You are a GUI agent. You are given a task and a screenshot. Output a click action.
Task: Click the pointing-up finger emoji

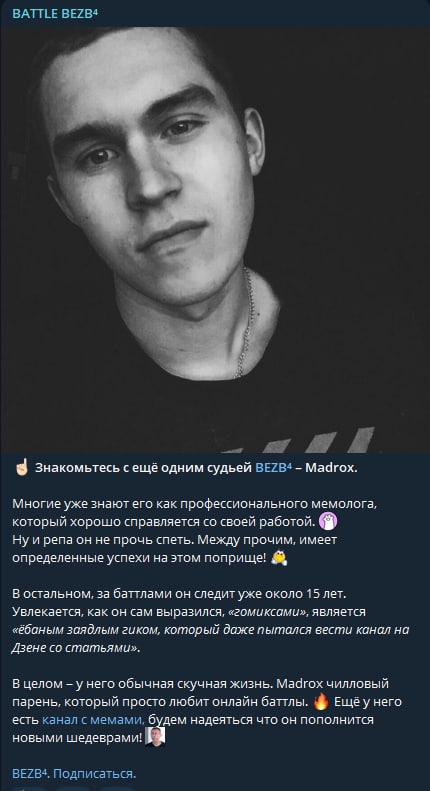[21, 468]
